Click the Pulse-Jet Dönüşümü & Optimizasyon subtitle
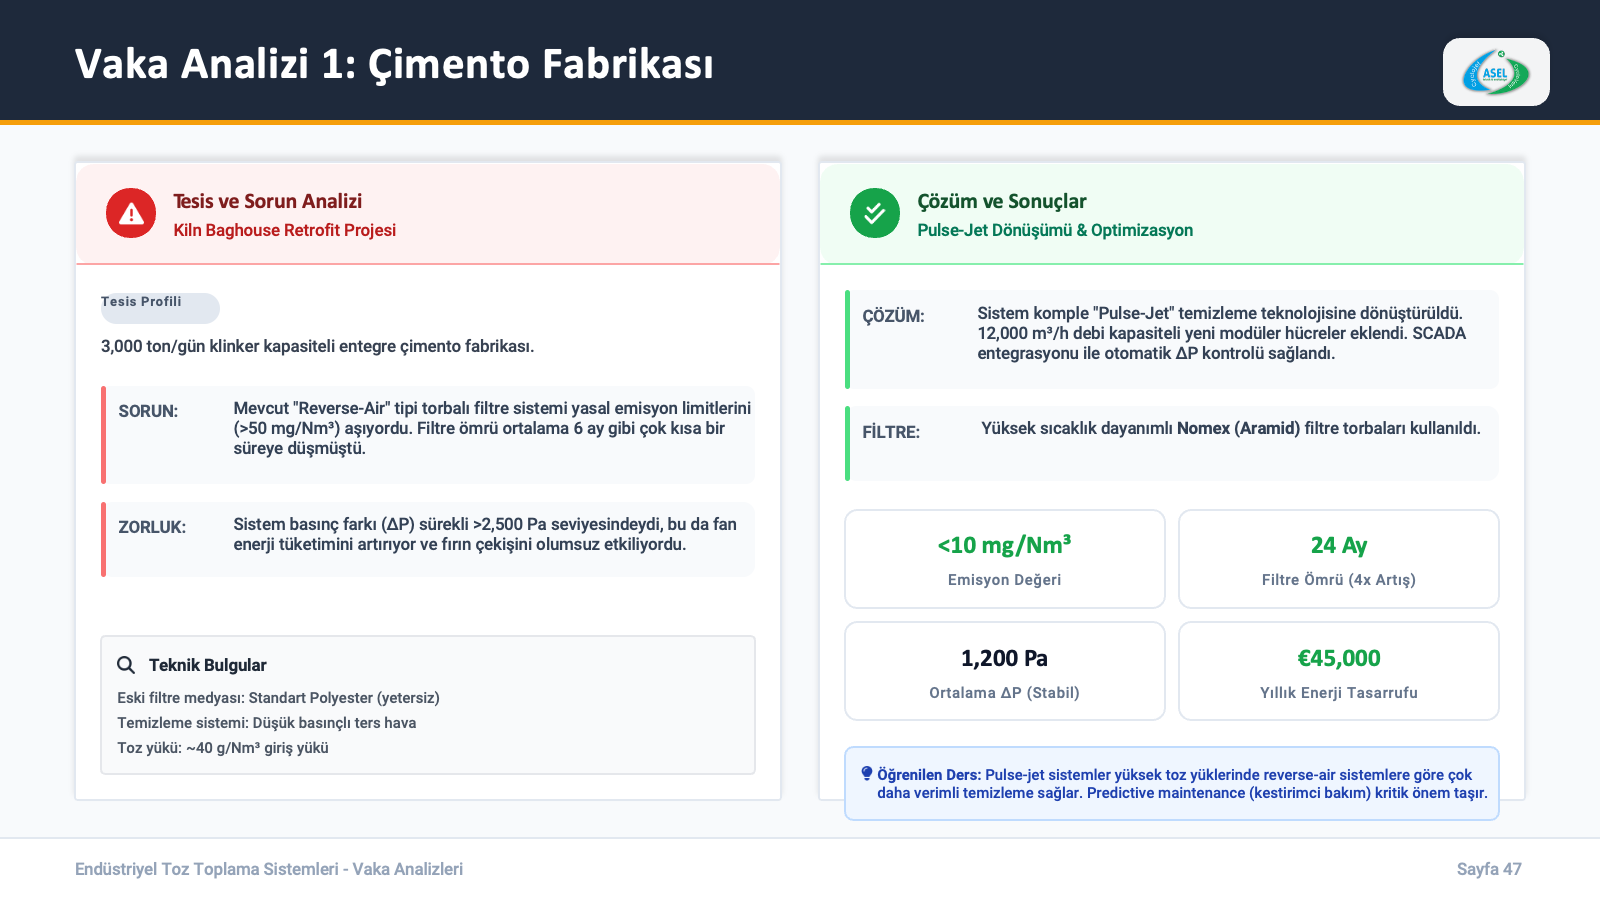 click(1054, 230)
